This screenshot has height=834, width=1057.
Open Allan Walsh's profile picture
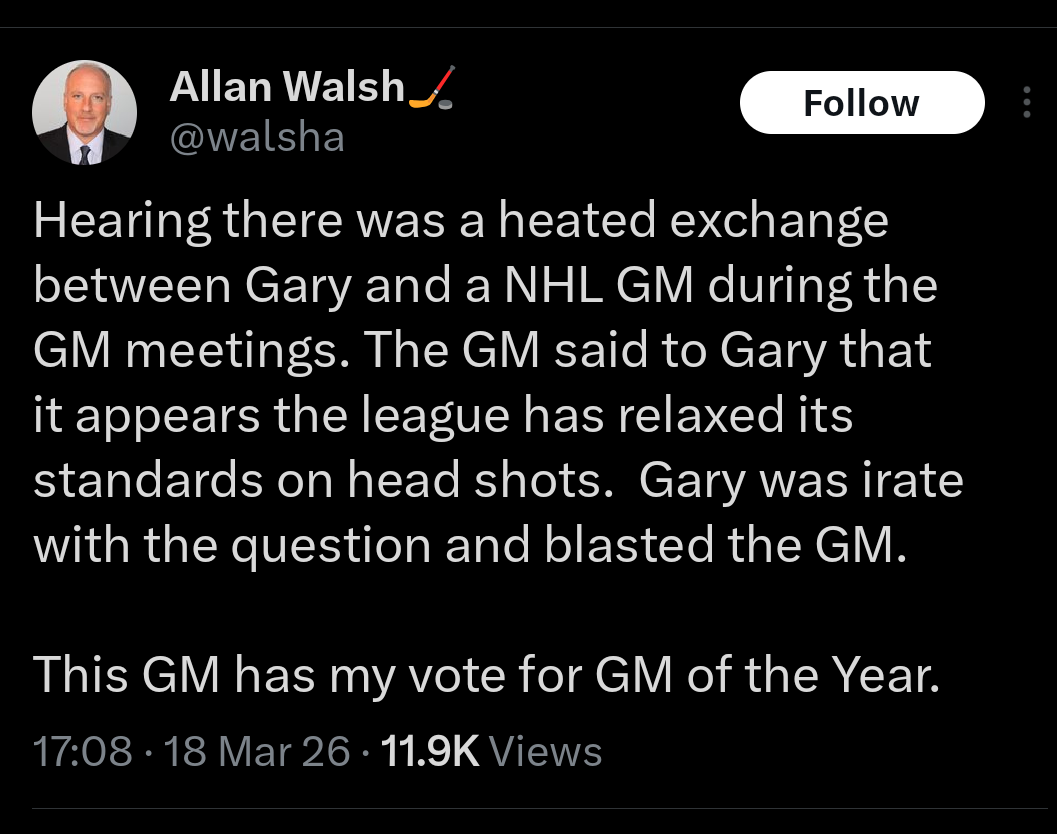(x=84, y=113)
